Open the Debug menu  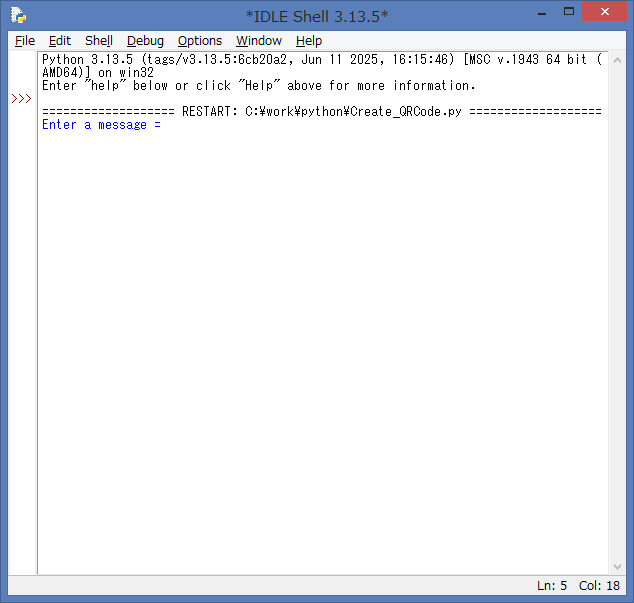click(145, 40)
